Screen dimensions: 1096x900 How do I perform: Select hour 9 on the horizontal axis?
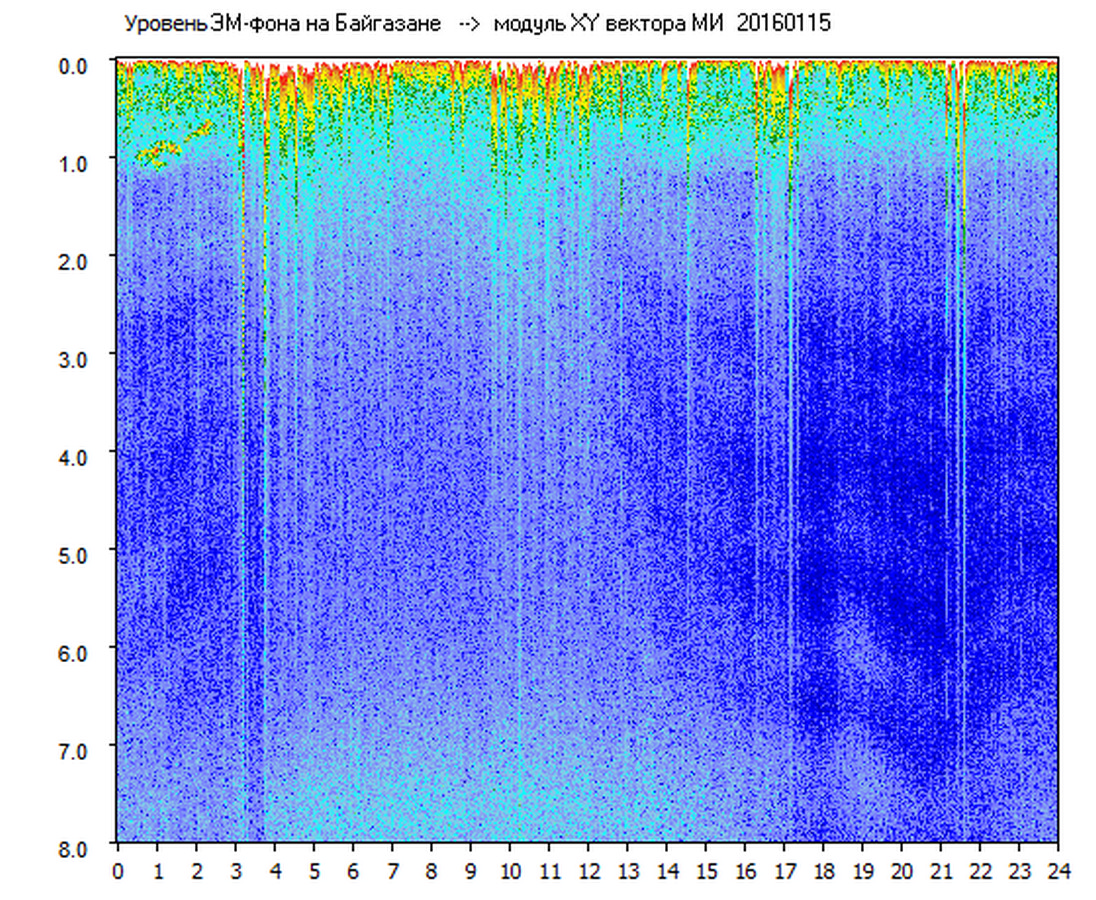(470, 871)
